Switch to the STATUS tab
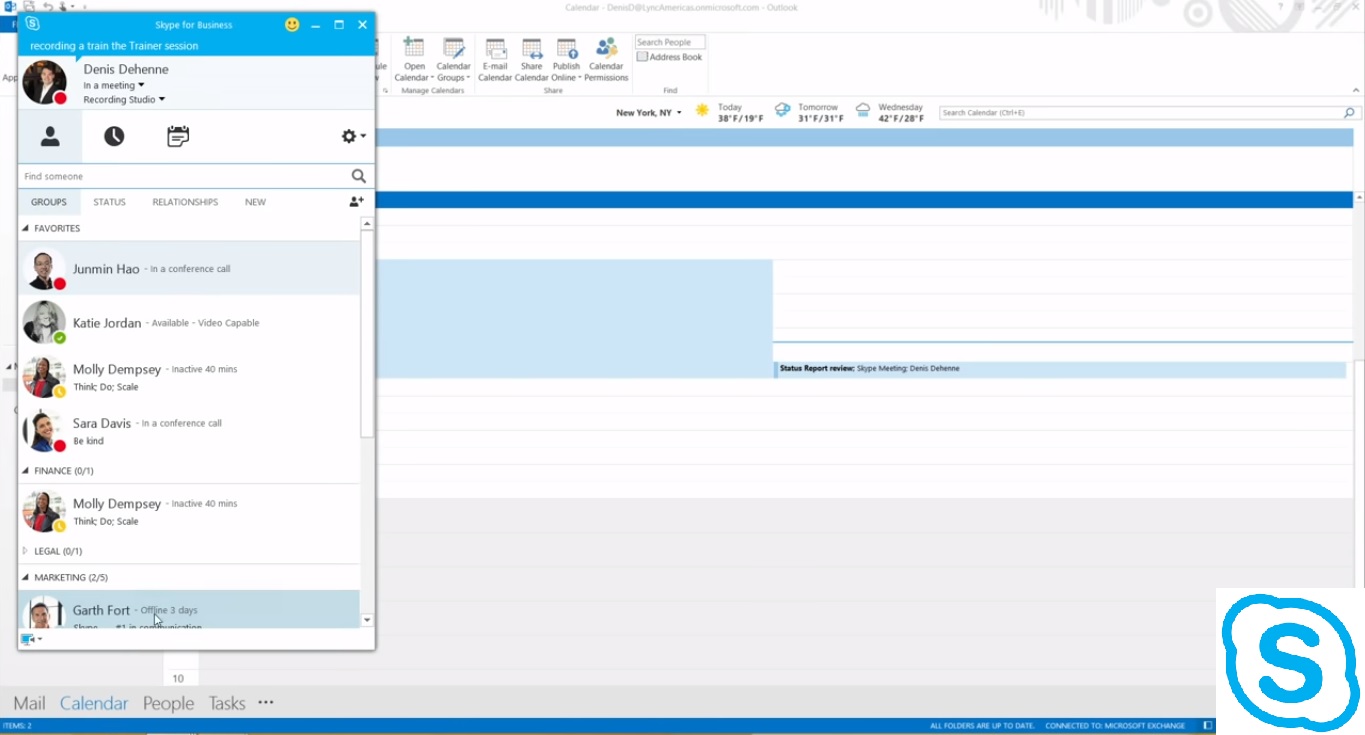The height and width of the screenshot is (735, 1365). tap(109, 202)
